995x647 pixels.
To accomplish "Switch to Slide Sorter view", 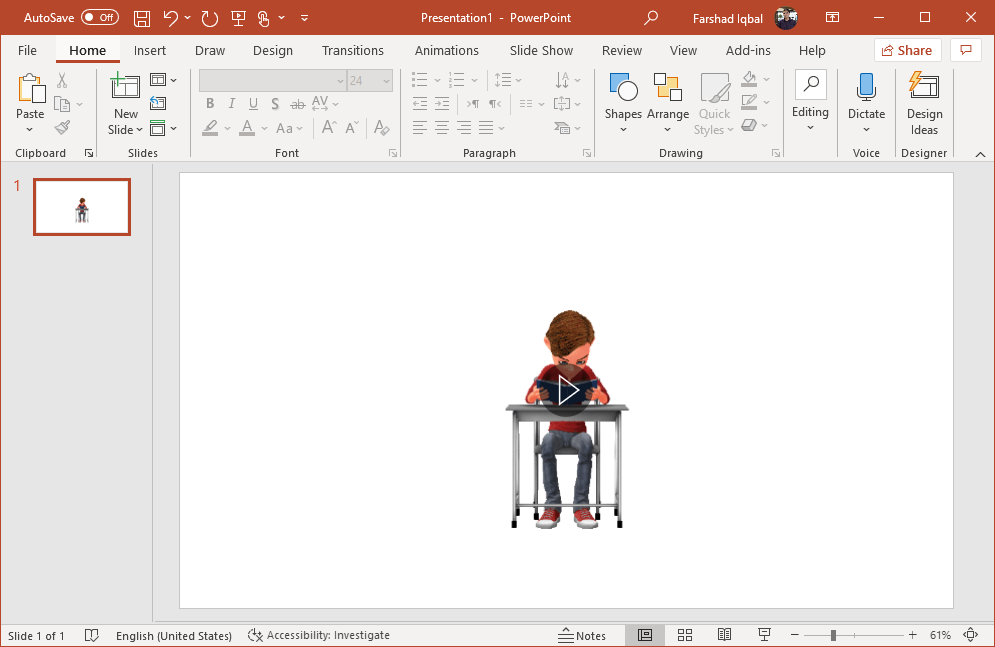I will 685,635.
